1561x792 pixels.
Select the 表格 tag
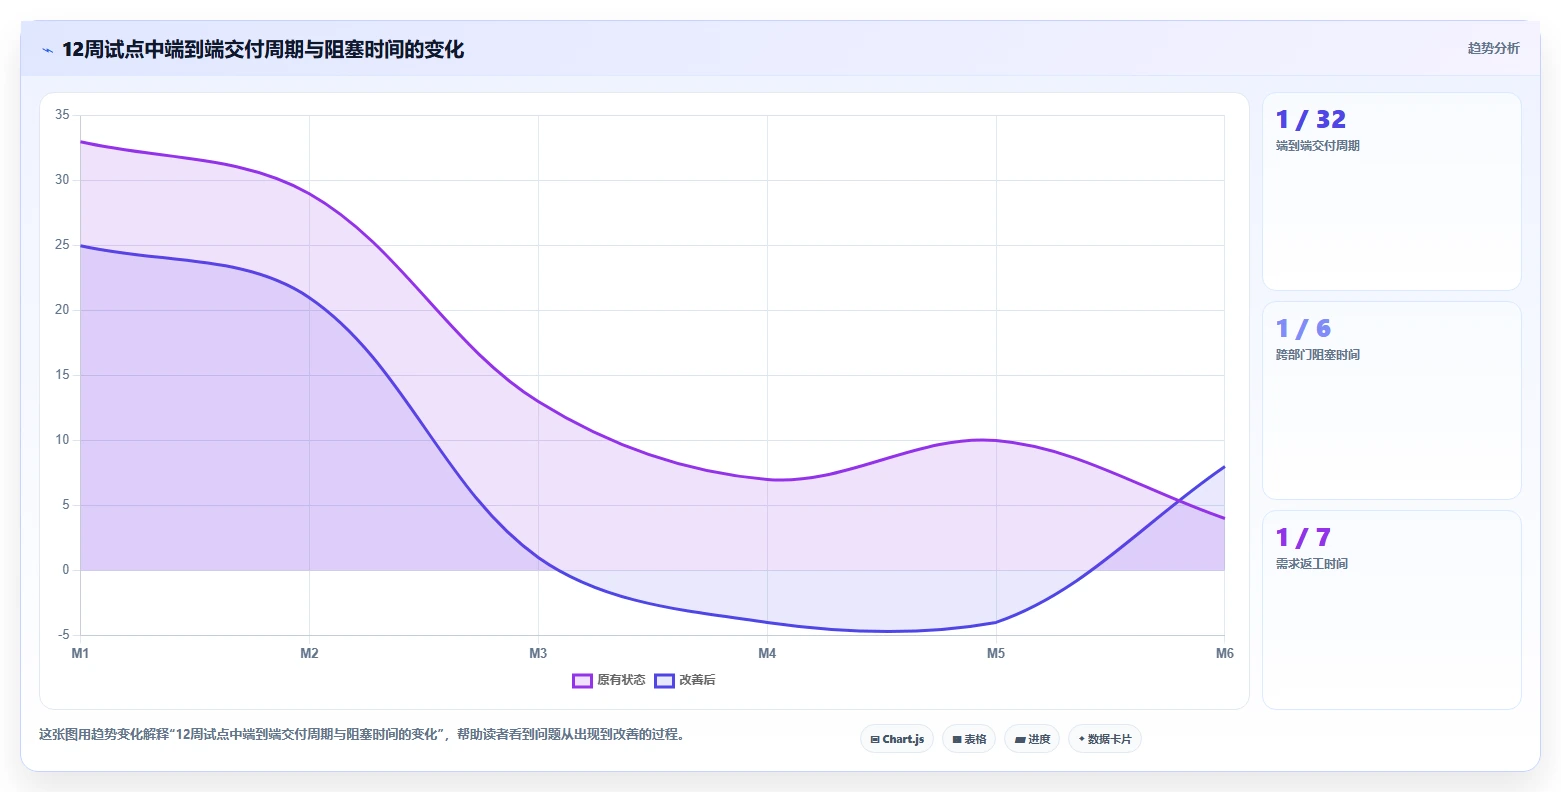click(x=969, y=739)
